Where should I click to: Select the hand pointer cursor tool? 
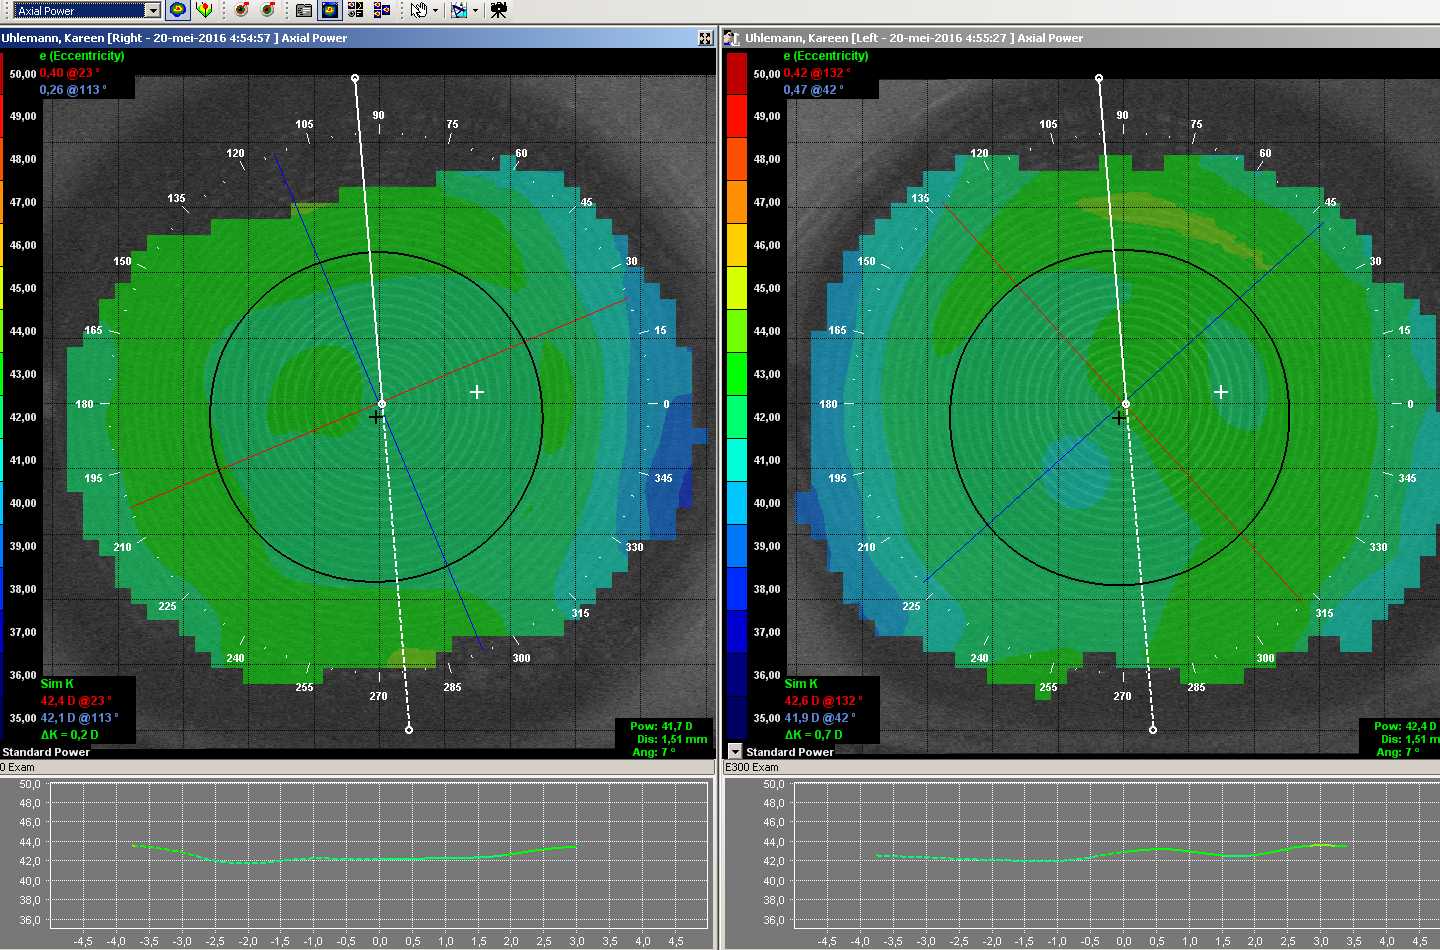(419, 10)
